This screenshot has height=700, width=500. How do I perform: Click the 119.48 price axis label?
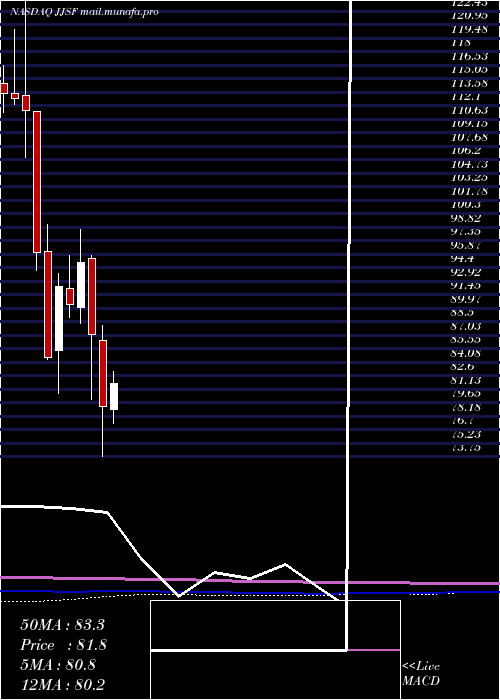pos(469,29)
